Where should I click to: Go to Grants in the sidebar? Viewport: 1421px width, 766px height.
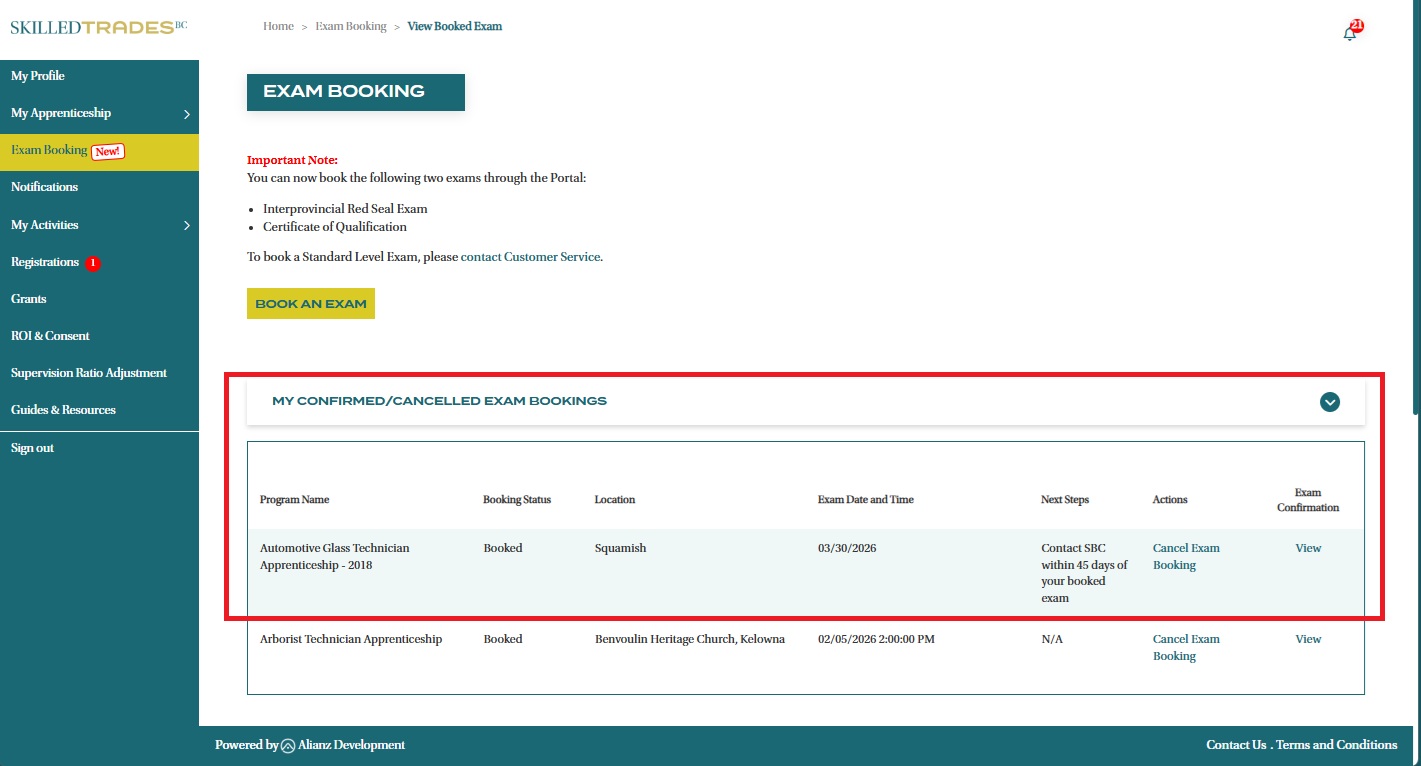pos(29,299)
